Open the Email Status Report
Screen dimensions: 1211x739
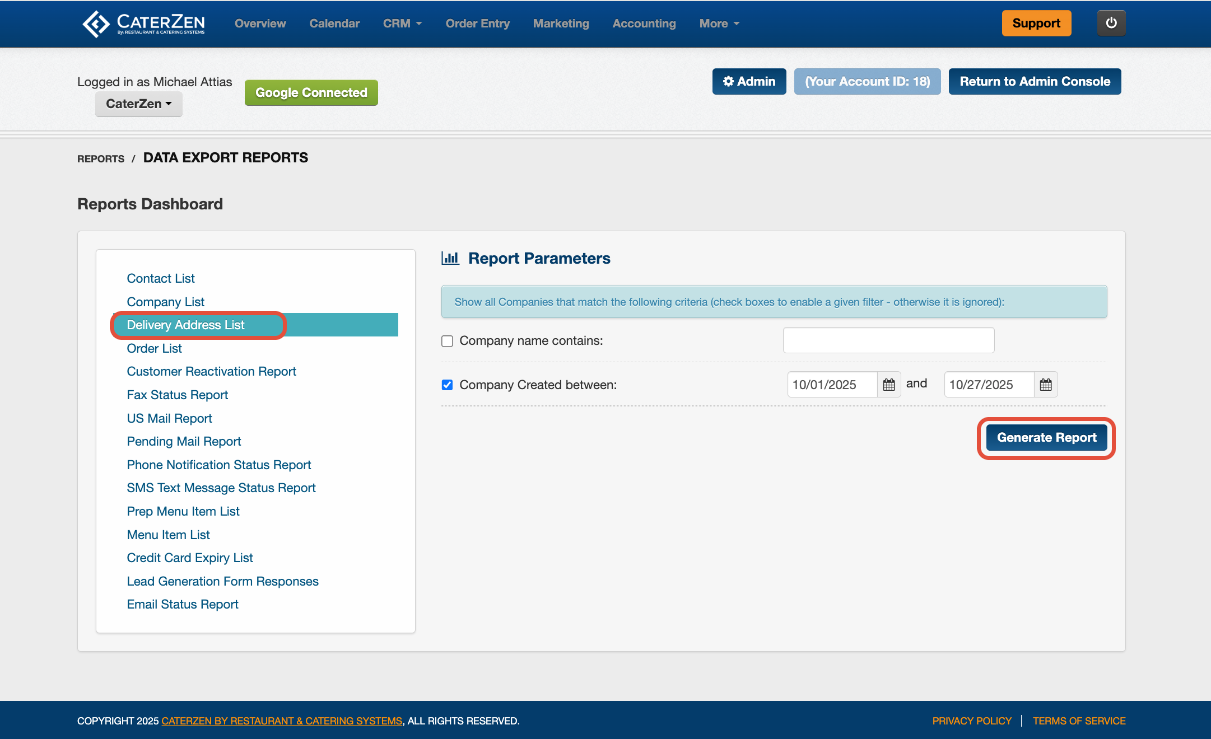pyautogui.click(x=183, y=605)
